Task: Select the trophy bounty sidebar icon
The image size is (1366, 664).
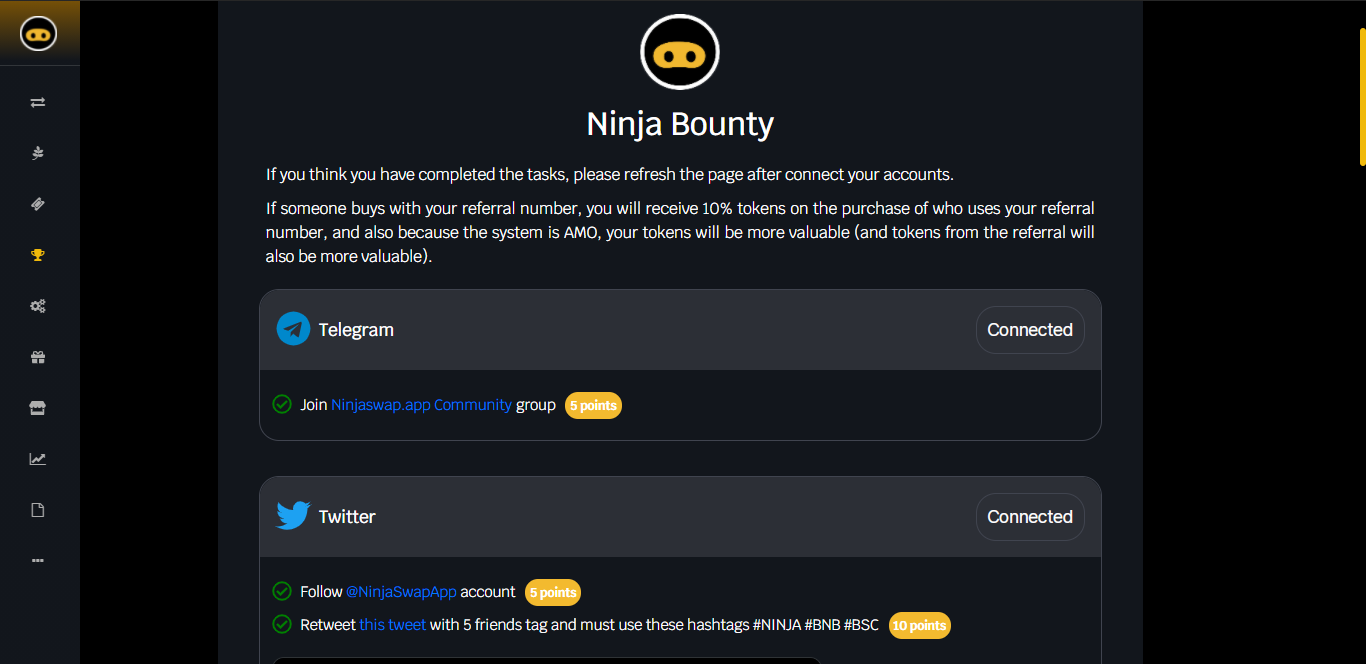Action: [x=38, y=255]
